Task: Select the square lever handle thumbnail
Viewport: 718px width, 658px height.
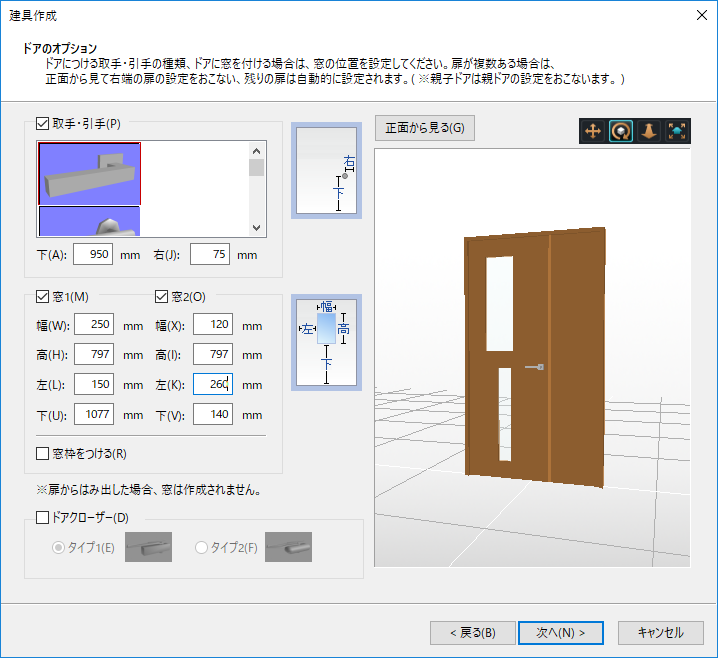Action: click(x=90, y=173)
